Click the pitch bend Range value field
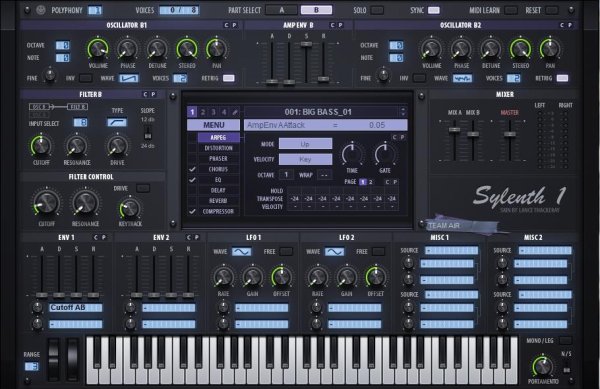The image size is (600, 389). [x=31, y=366]
